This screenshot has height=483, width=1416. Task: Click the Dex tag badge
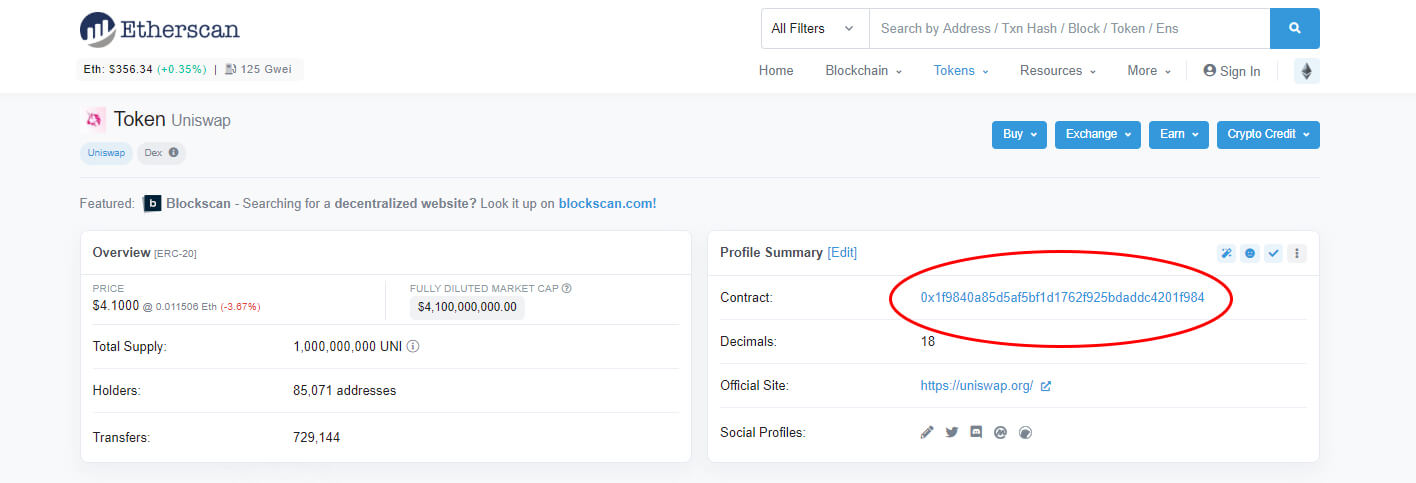pyautogui.click(x=161, y=153)
